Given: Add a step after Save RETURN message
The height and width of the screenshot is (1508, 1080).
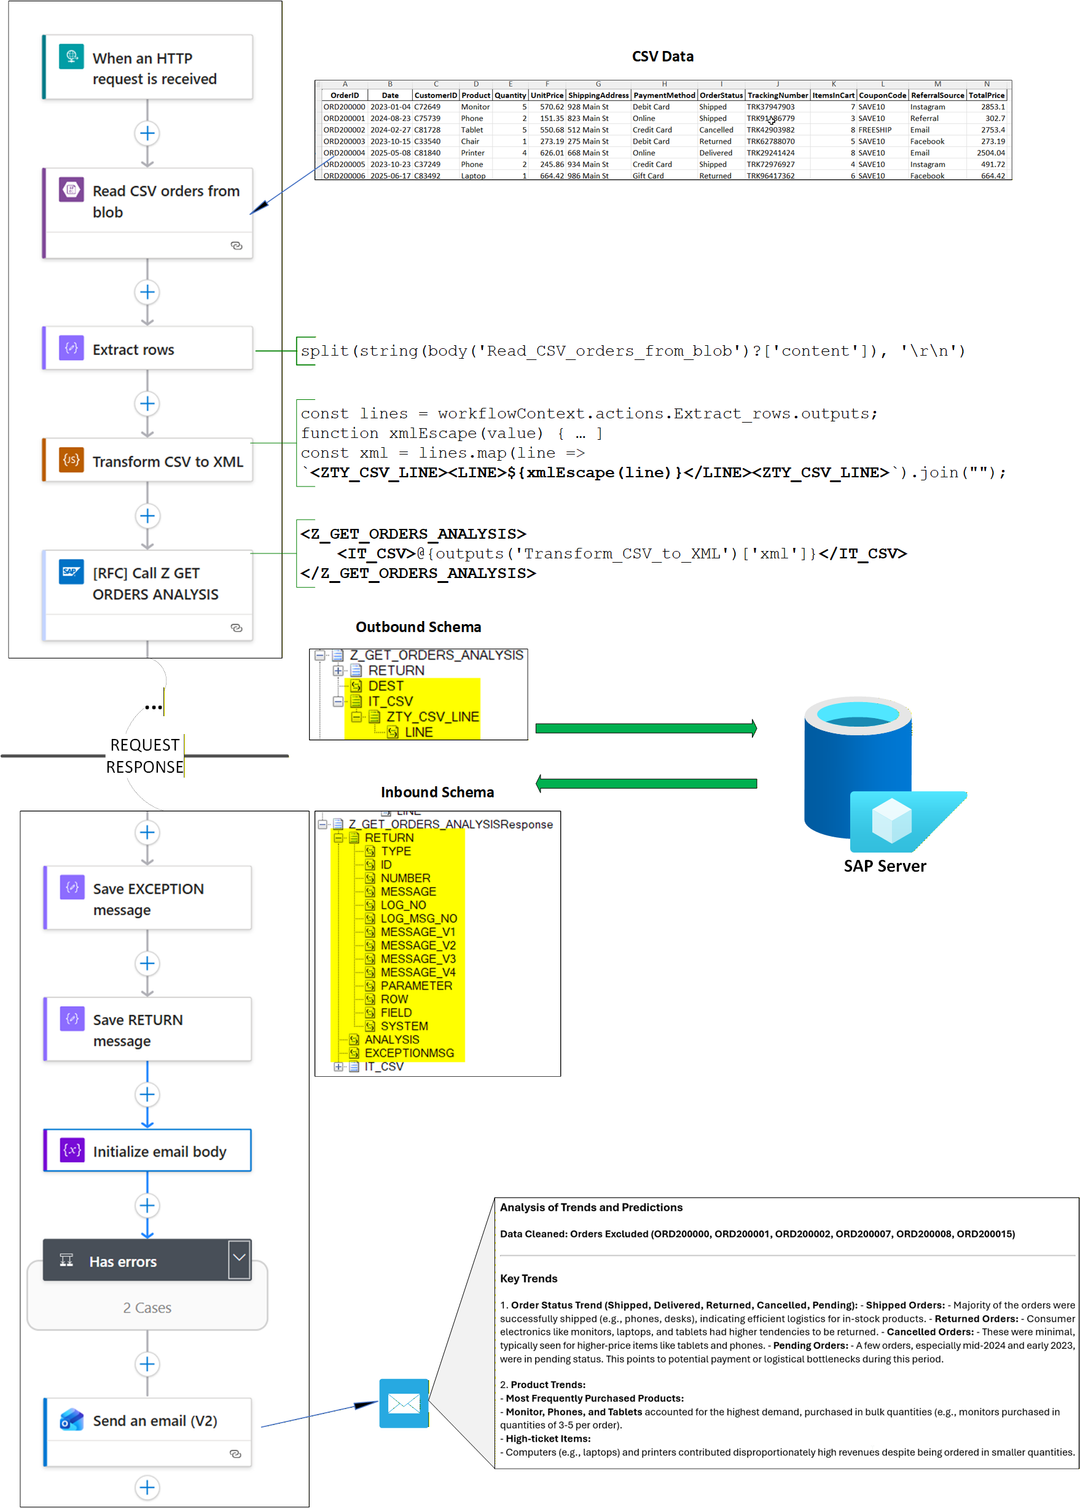Looking at the screenshot, I should click(x=147, y=1094).
